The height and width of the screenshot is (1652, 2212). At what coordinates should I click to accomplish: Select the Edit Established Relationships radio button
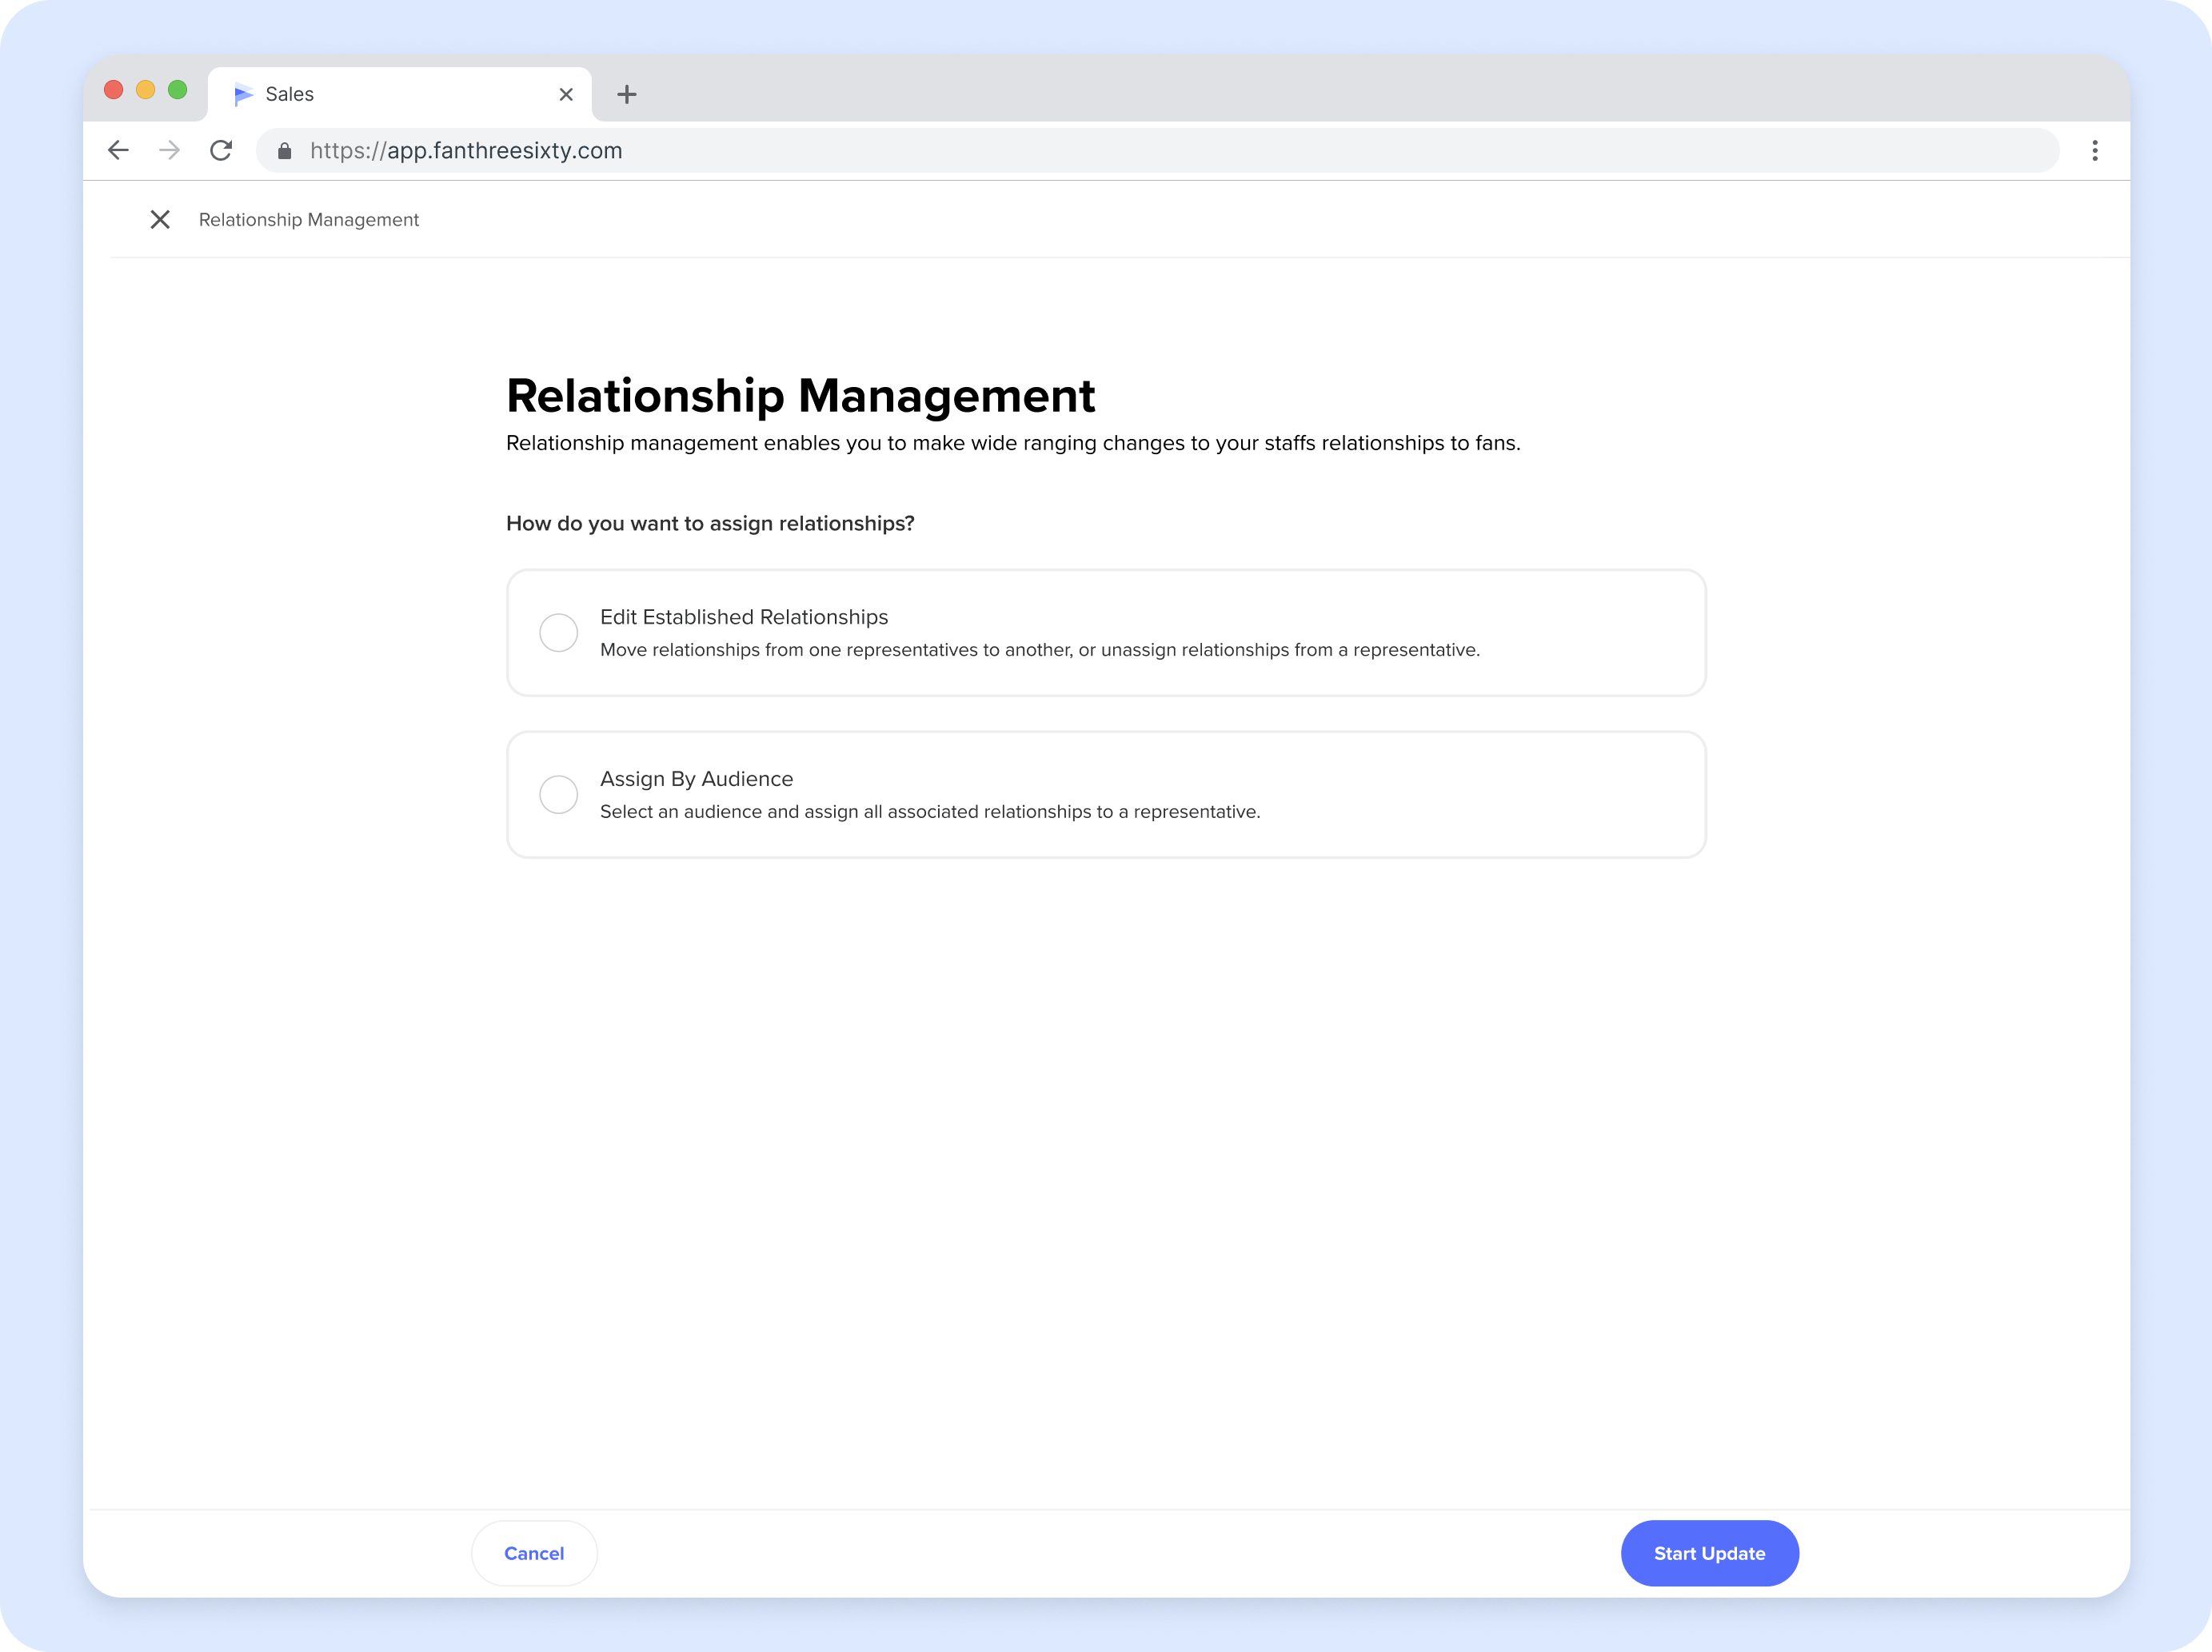pyautogui.click(x=559, y=633)
